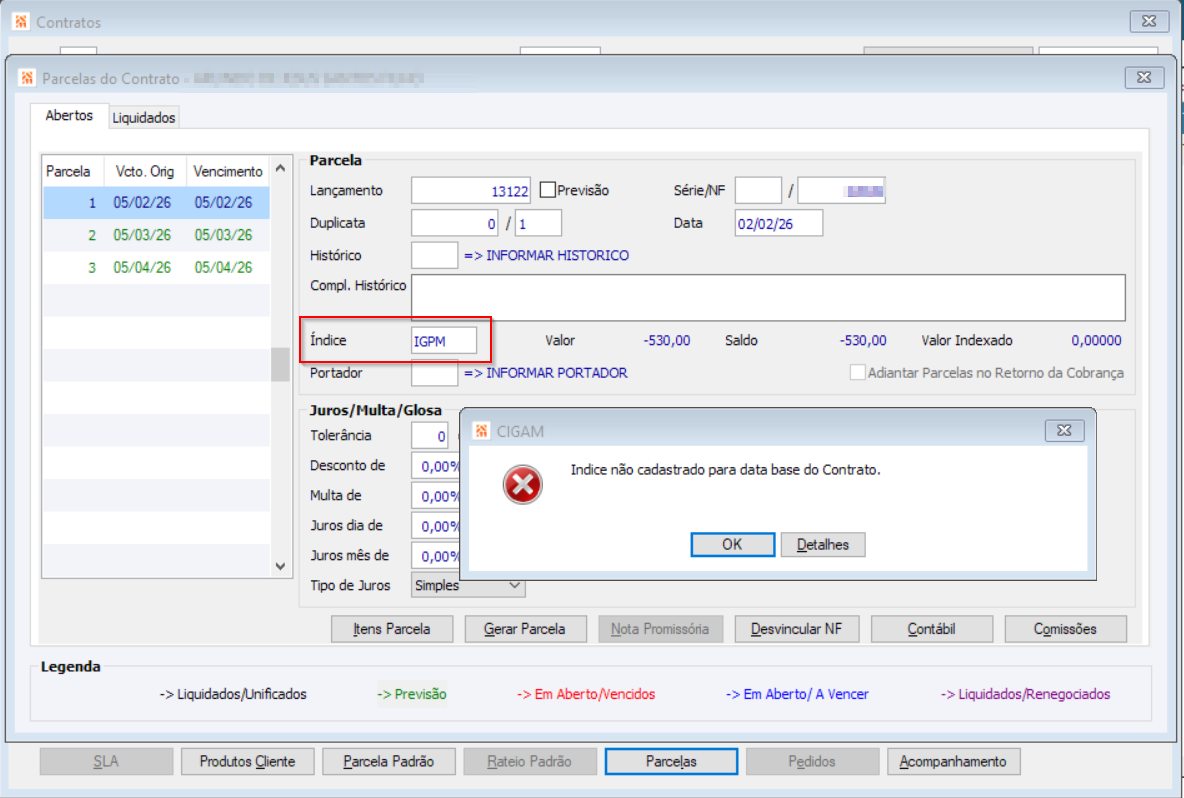Click the NF number field
The image size is (1184, 798).
(x=841, y=190)
